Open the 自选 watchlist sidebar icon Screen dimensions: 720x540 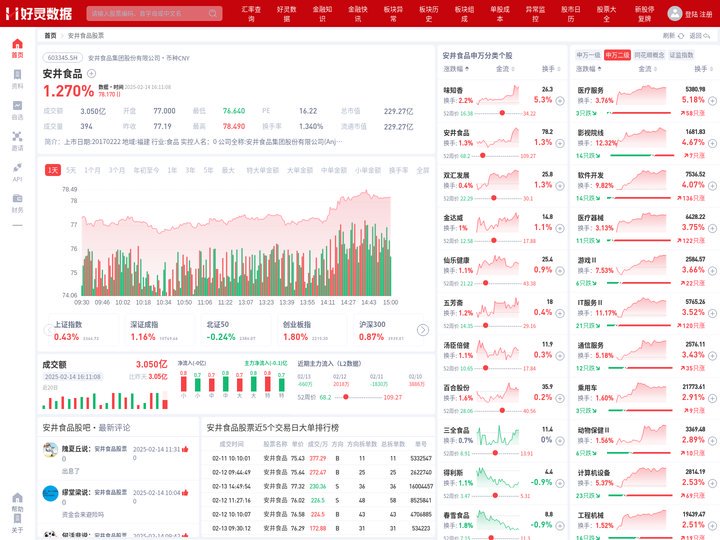17,106
